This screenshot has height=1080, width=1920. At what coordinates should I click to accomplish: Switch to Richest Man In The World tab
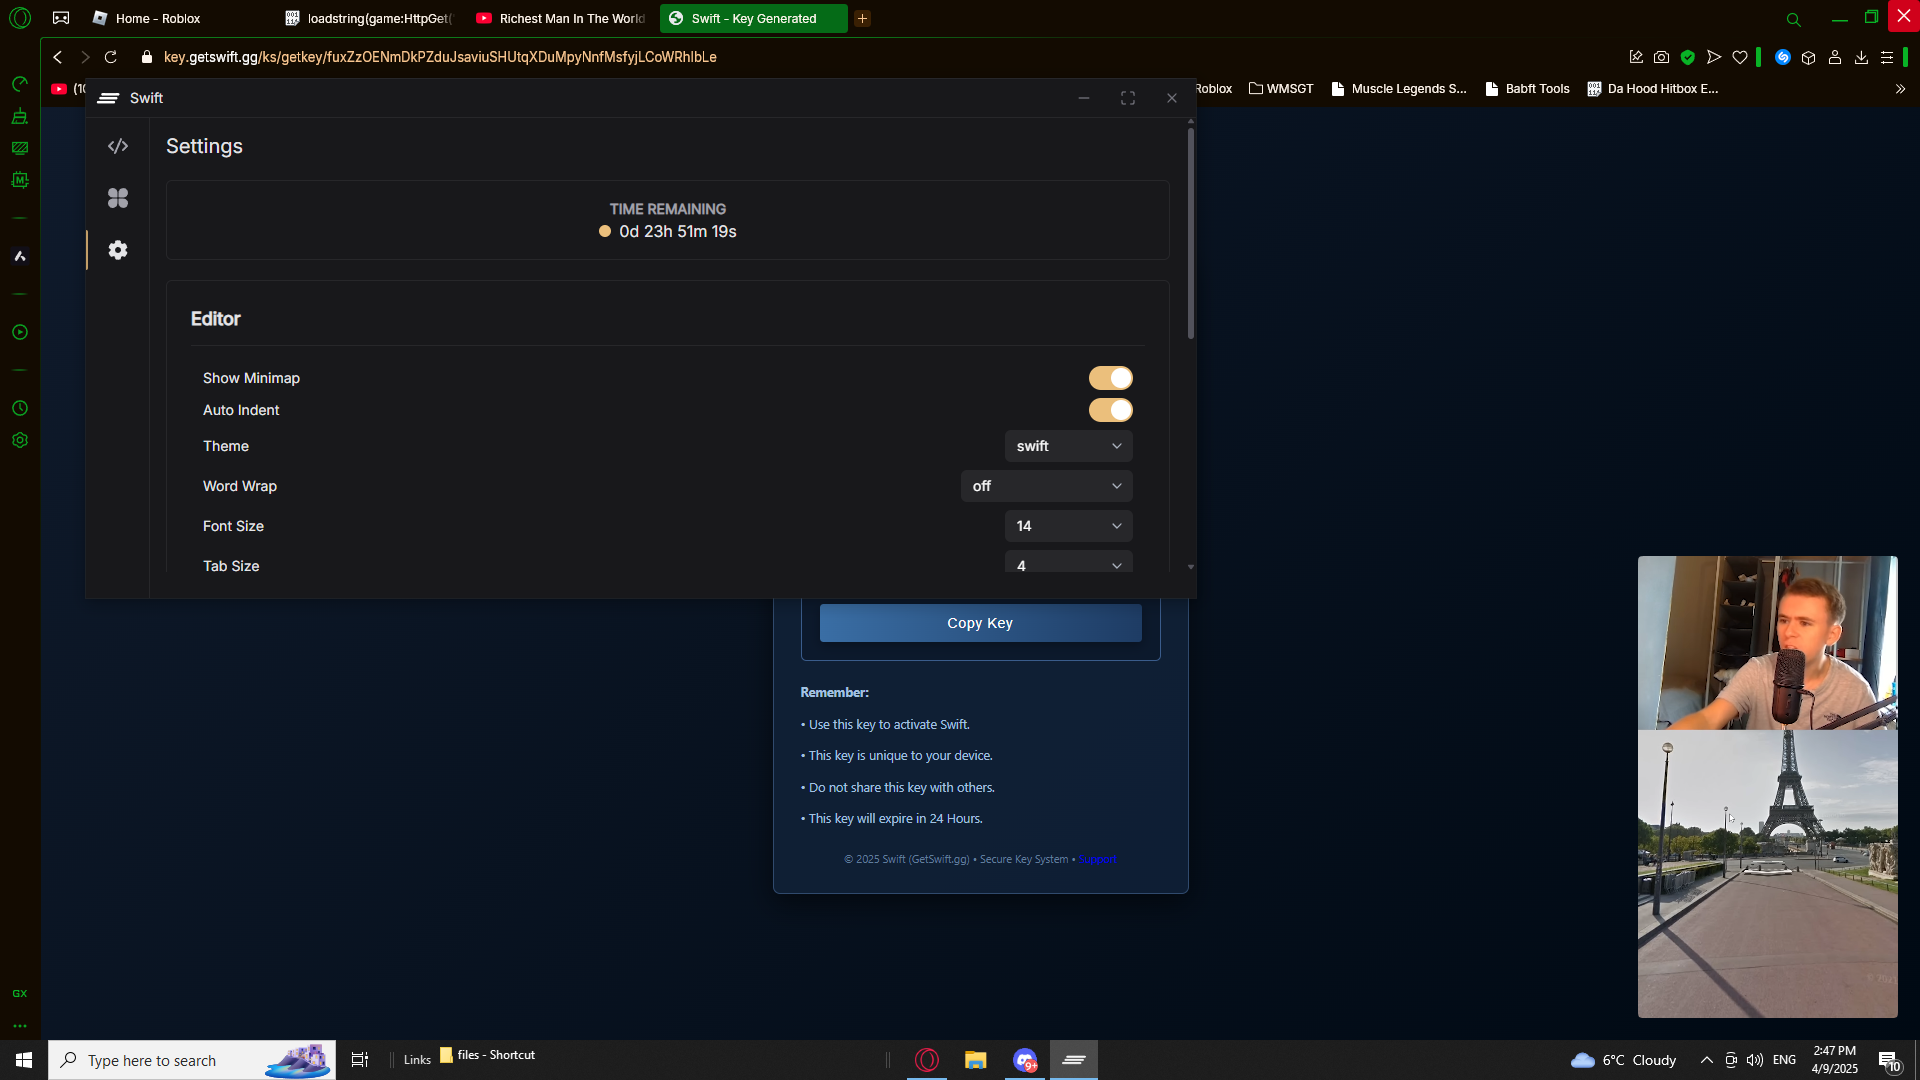[561, 18]
